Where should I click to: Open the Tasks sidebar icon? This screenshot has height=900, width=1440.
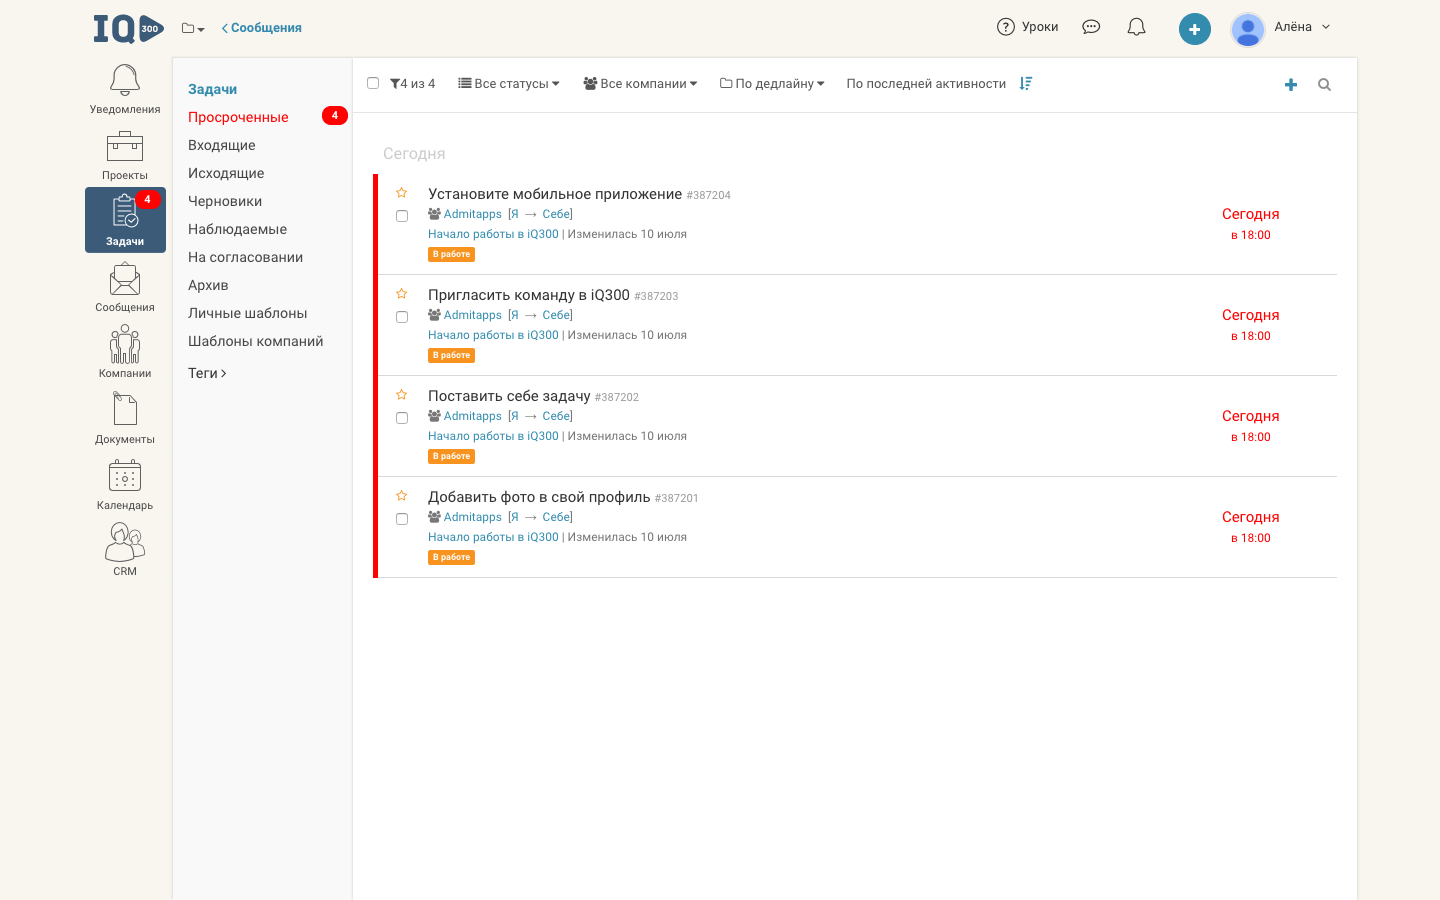point(125,220)
